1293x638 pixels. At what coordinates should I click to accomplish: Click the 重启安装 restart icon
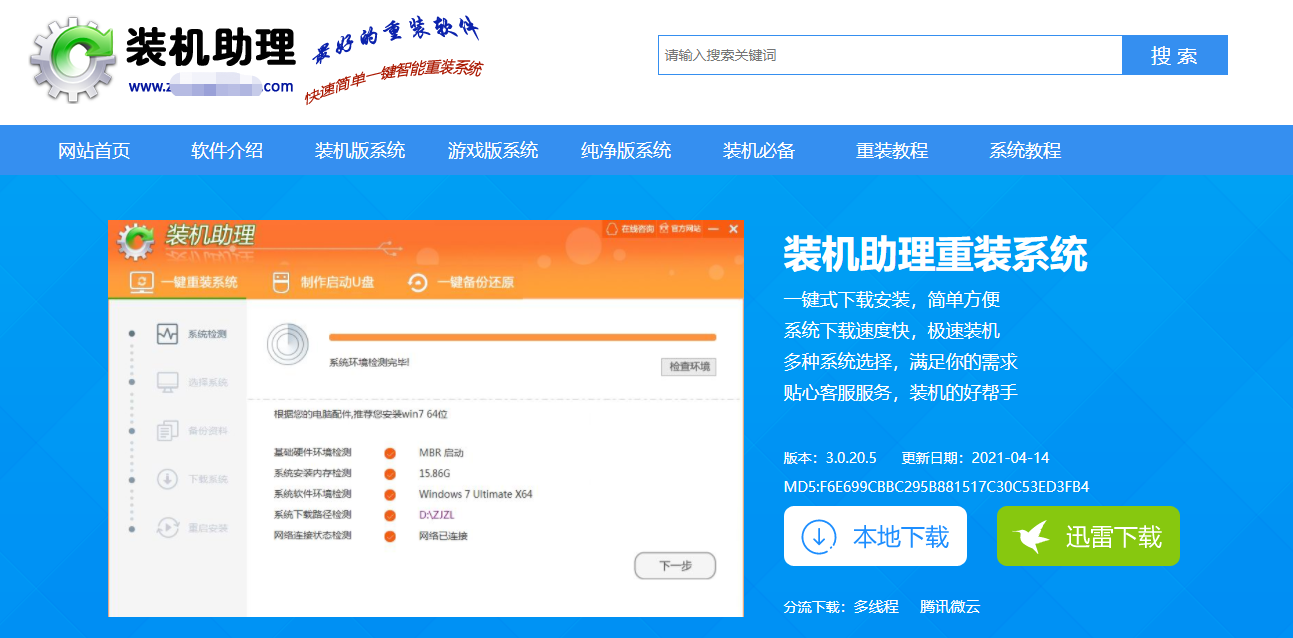click(x=167, y=527)
